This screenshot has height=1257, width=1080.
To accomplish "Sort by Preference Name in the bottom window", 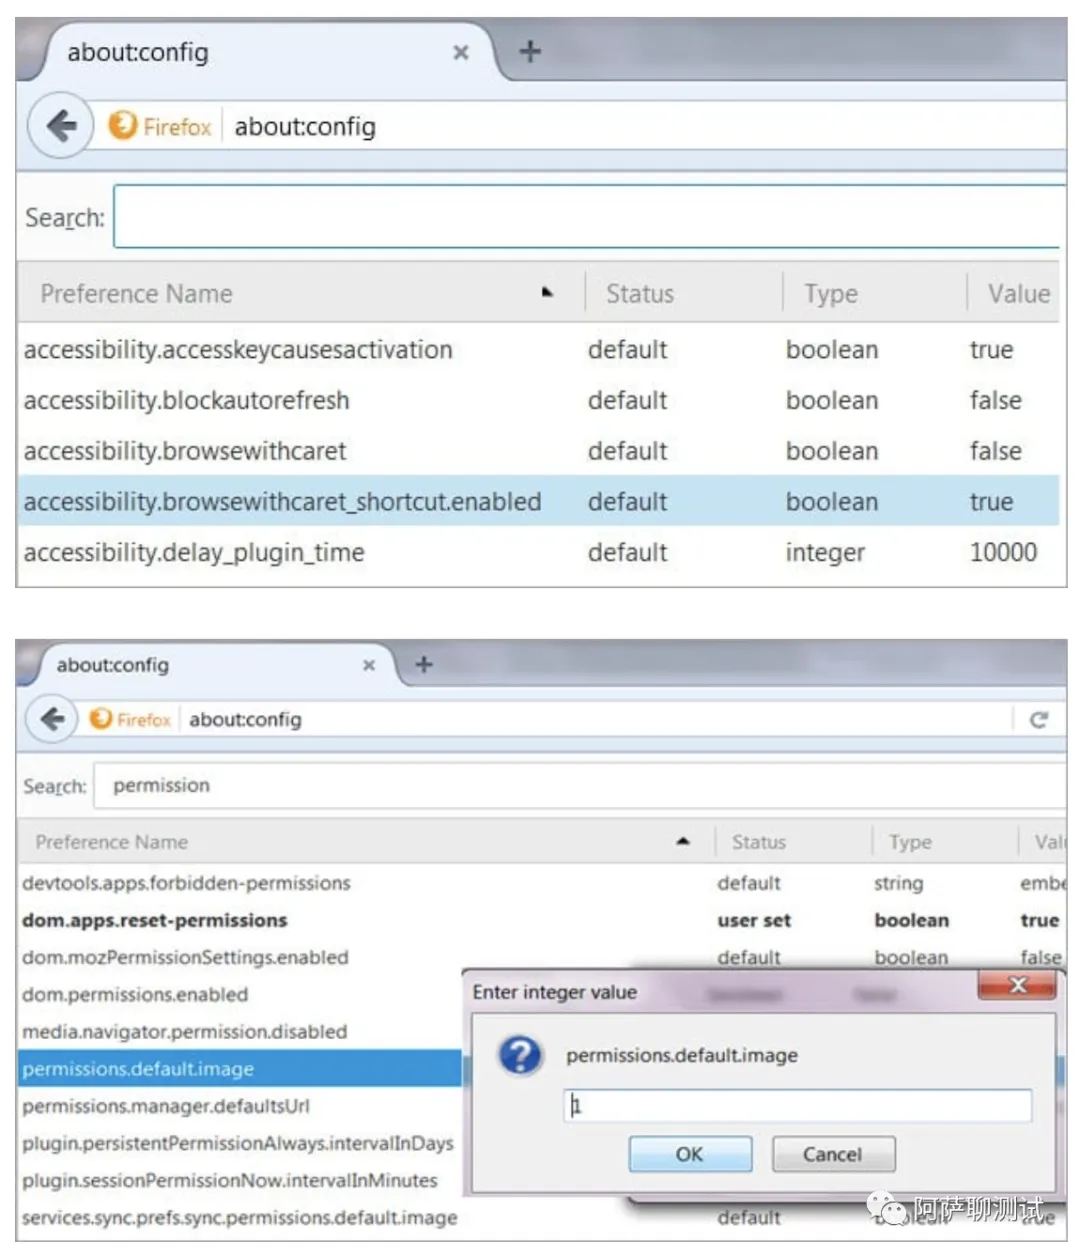I will (x=112, y=842).
